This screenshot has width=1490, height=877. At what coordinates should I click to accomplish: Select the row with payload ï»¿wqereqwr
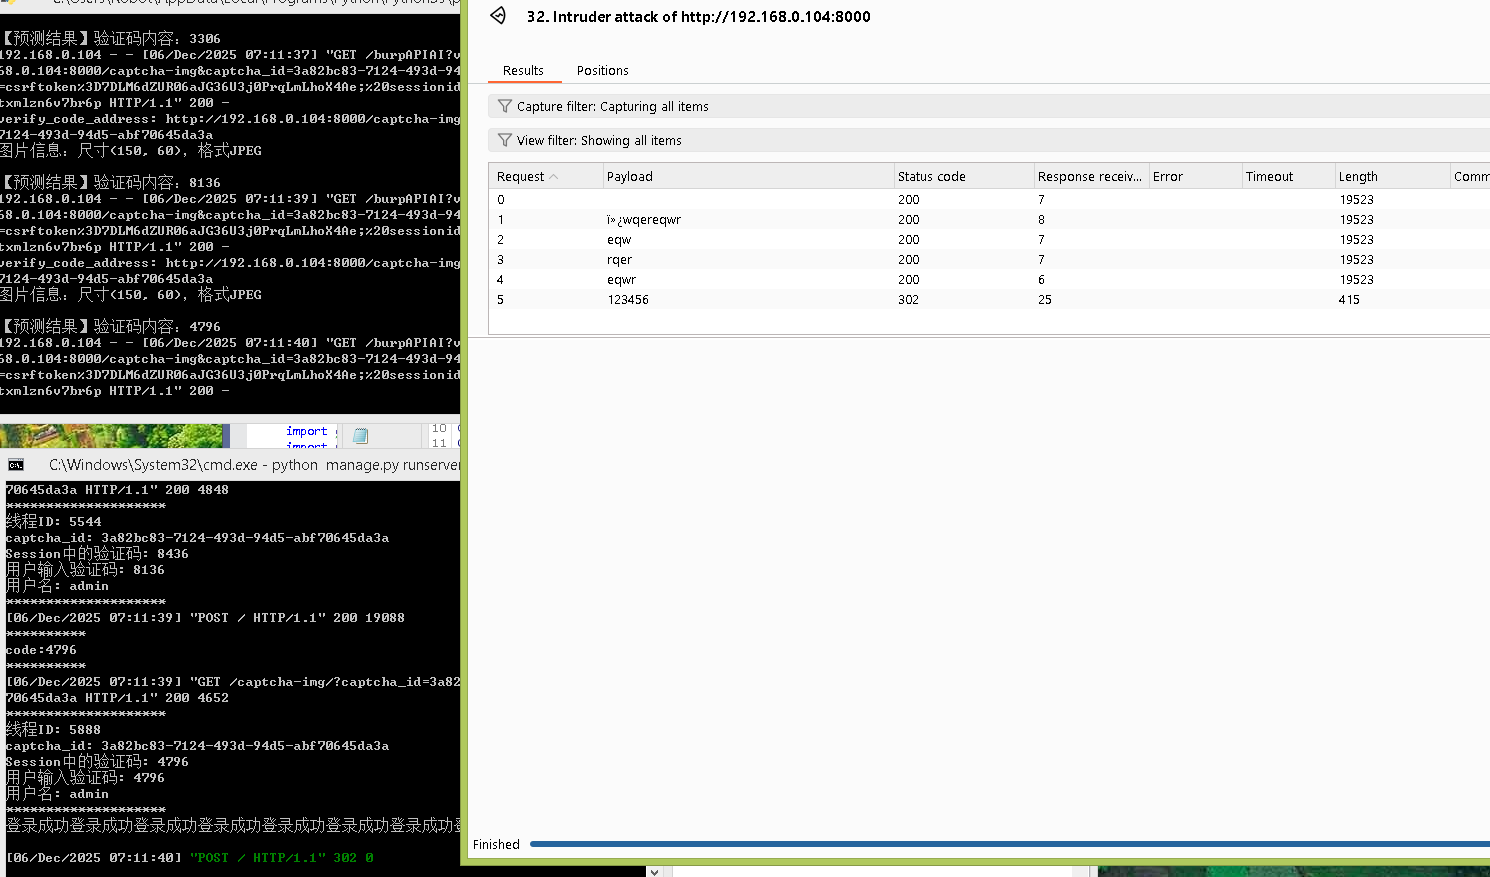click(989, 219)
